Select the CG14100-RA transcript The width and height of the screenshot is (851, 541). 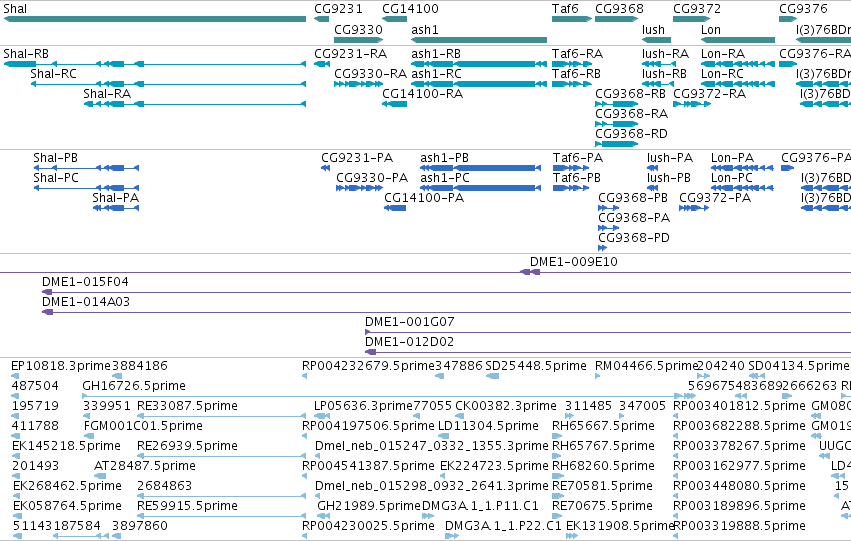(x=395, y=104)
